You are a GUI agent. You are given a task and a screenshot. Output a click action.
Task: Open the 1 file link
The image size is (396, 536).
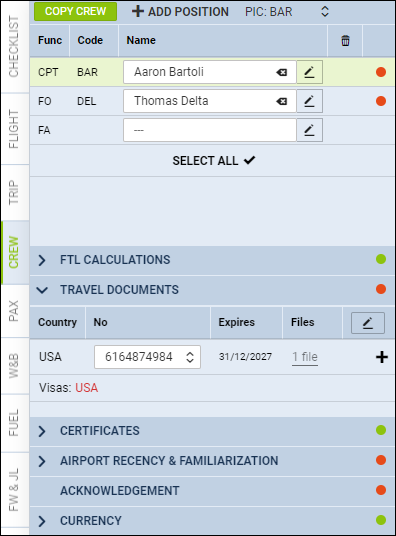coord(305,357)
